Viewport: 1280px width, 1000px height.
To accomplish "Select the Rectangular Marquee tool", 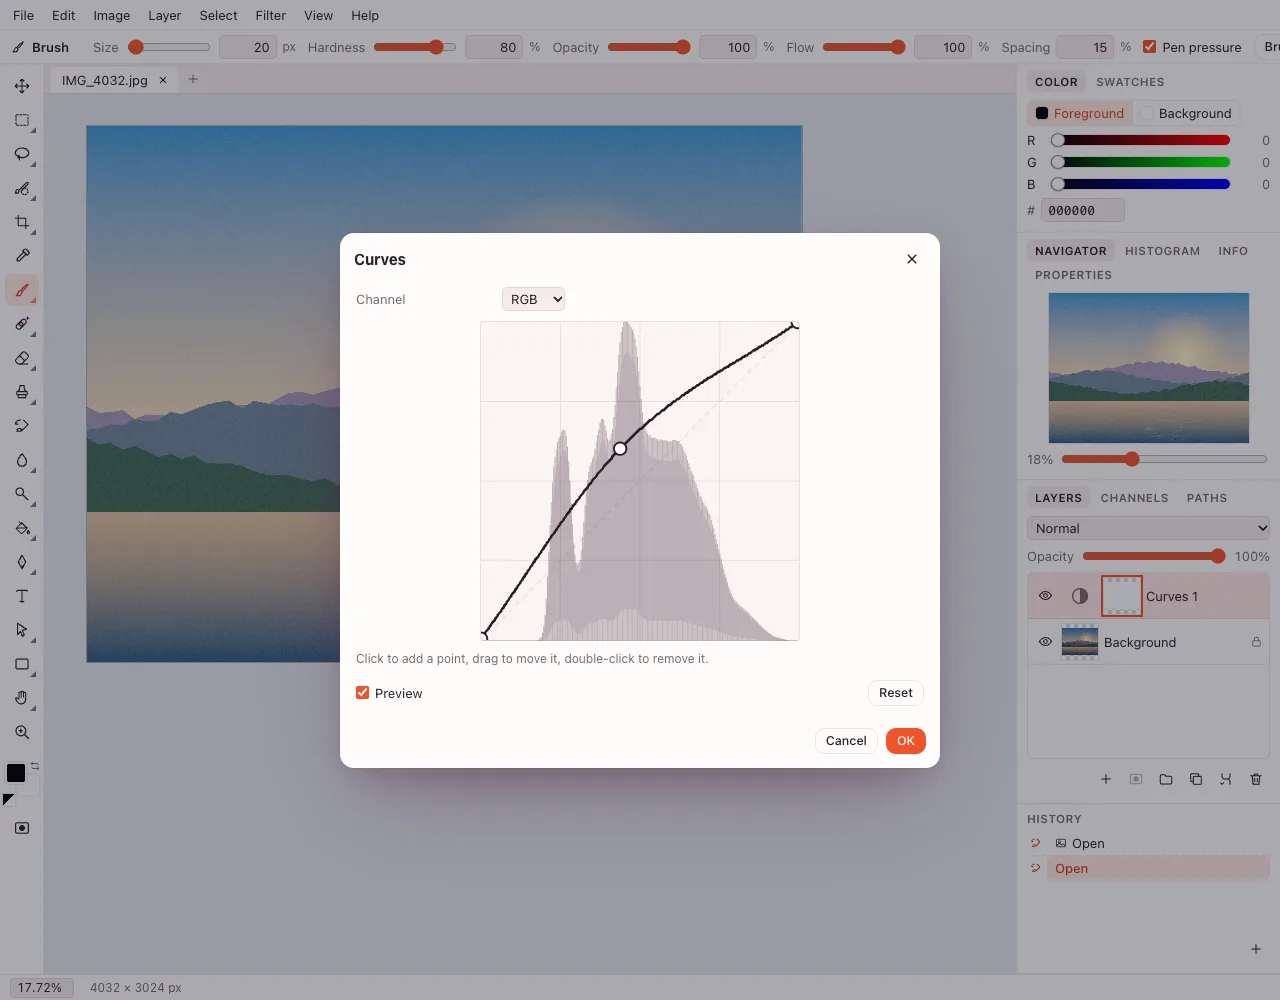I will pos(22,120).
